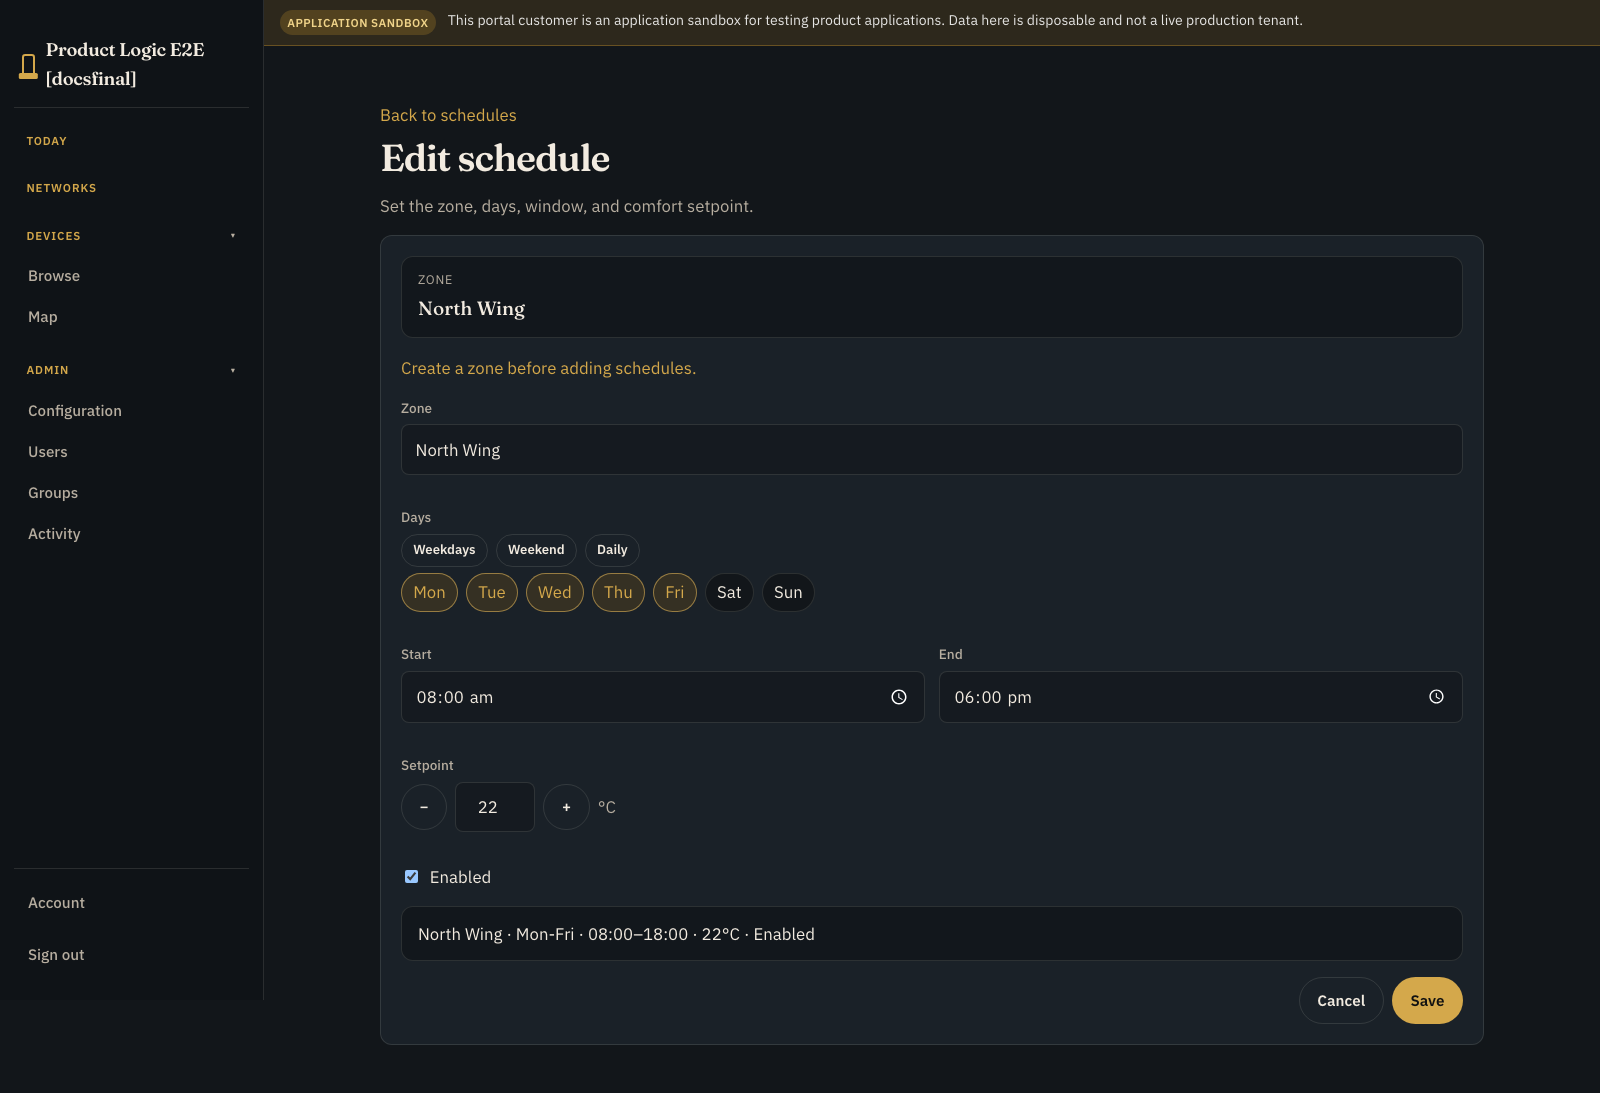Click the Product Logic E2E logo icon
The height and width of the screenshot is (1093, 1600).
click(28, 66)
